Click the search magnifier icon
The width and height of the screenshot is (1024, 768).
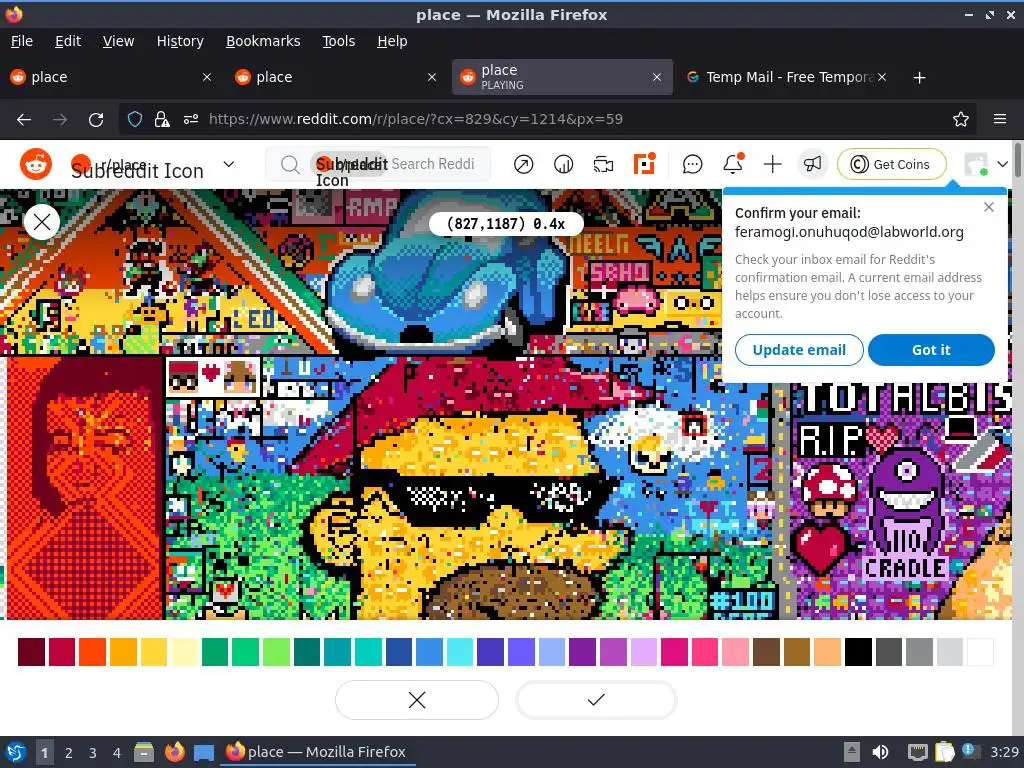tap(290, 165)
